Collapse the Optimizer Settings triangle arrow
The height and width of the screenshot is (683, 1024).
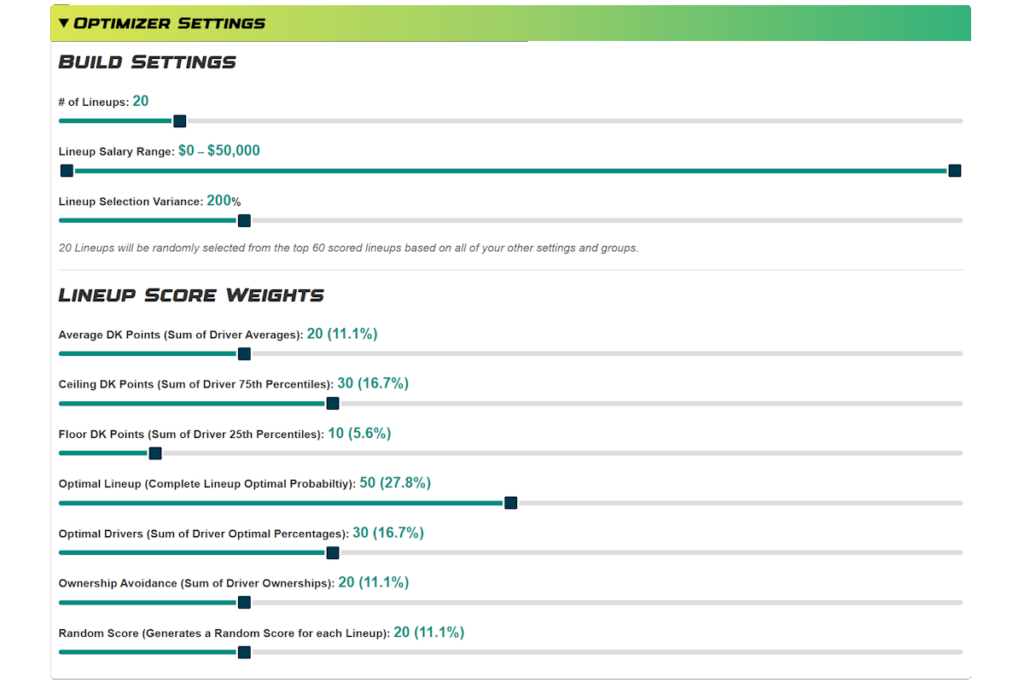pyautogui.click(x=64, y=23)
